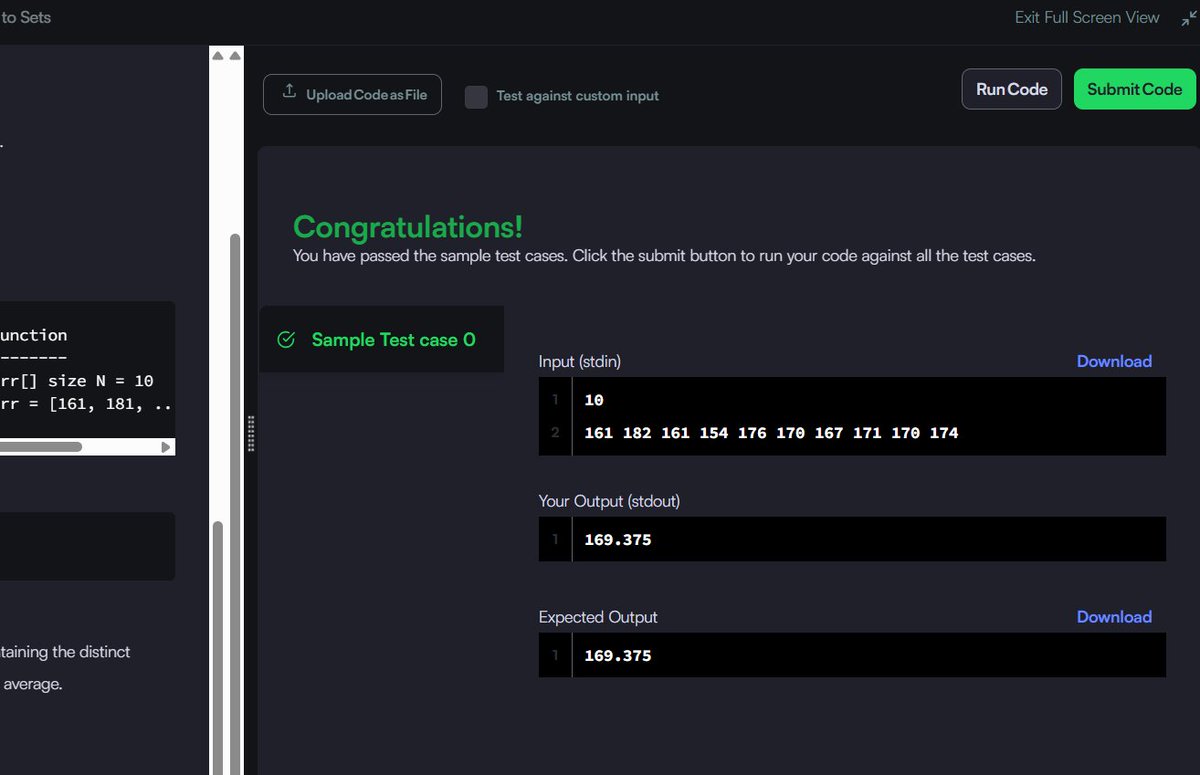Viewport: 1200px width, 775px height.
Task: Click the Upload Code as File button
Action: [352, 94]
